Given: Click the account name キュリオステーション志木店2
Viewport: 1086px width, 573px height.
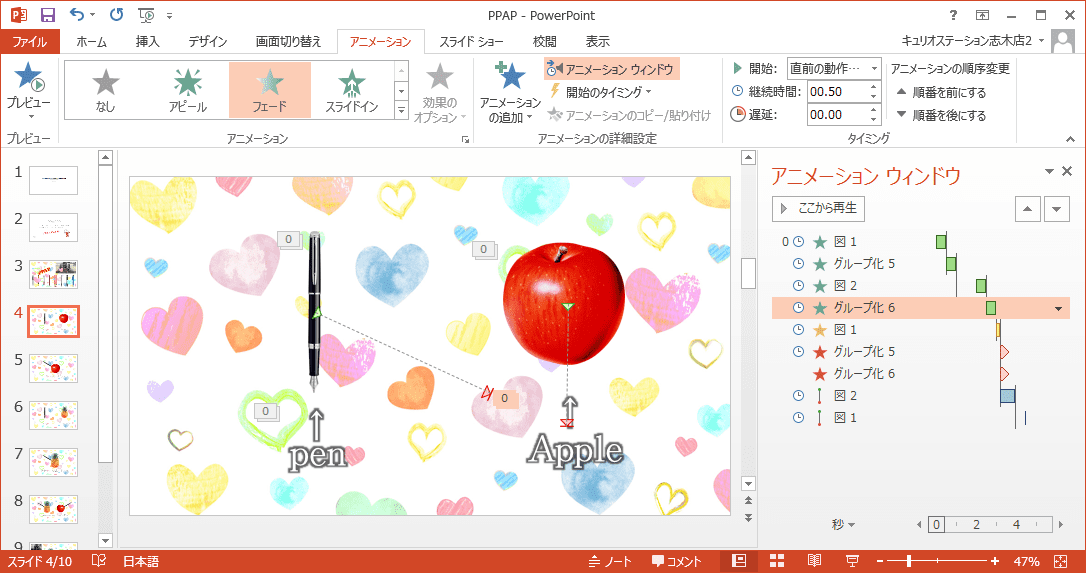Looking at the screenshot, I should point(968,42).
